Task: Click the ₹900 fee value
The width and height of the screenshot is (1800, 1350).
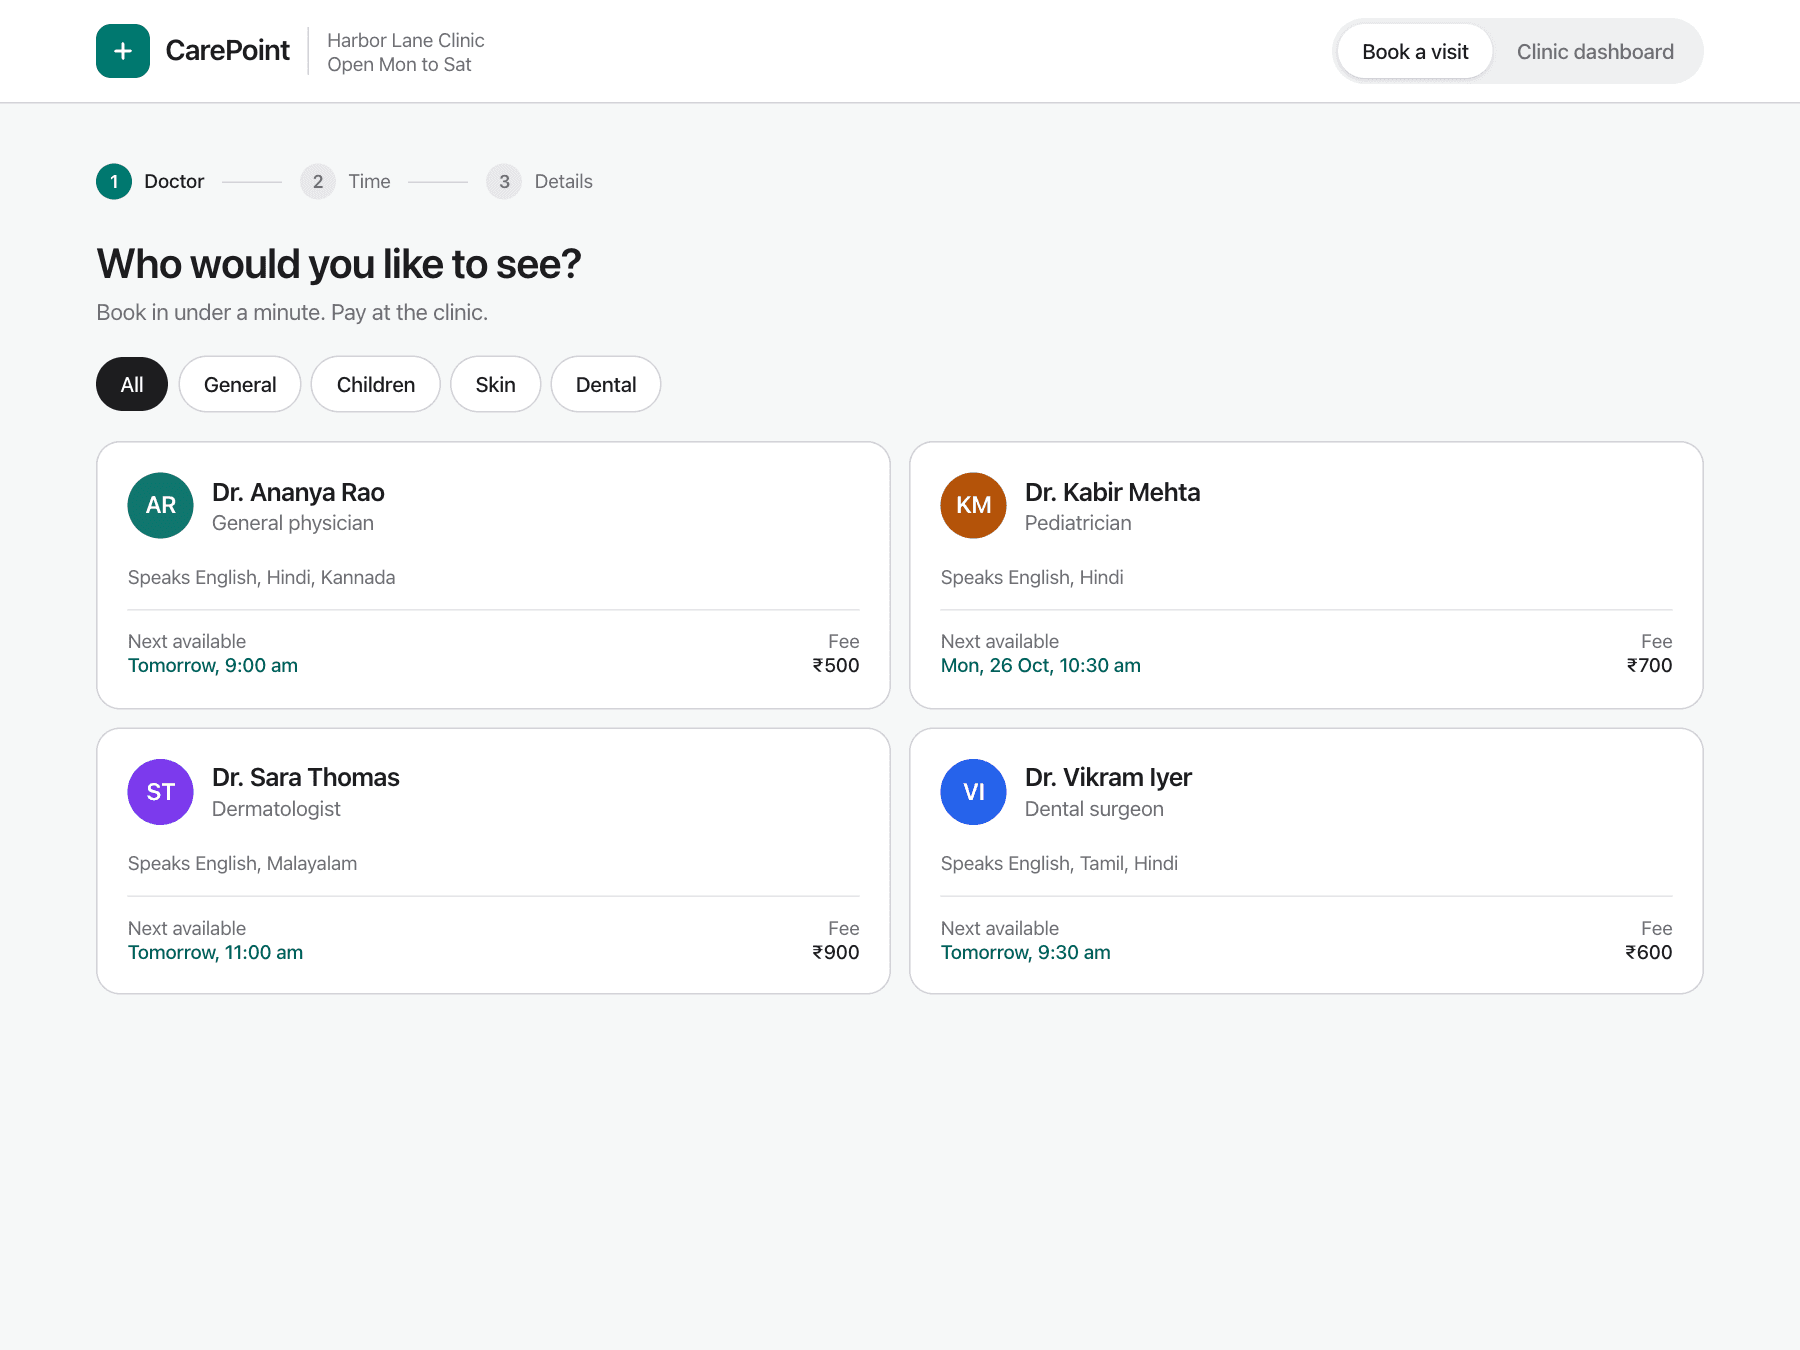Action: pos(836,952)
